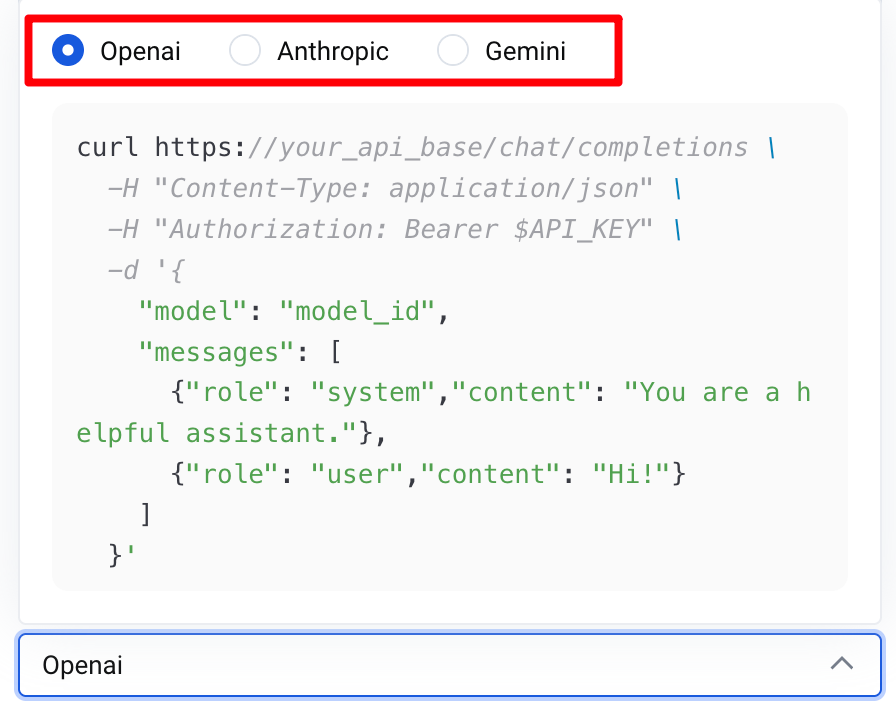
Task: Choose the Anthropic radio option
Action: click(x=245, y=51)
